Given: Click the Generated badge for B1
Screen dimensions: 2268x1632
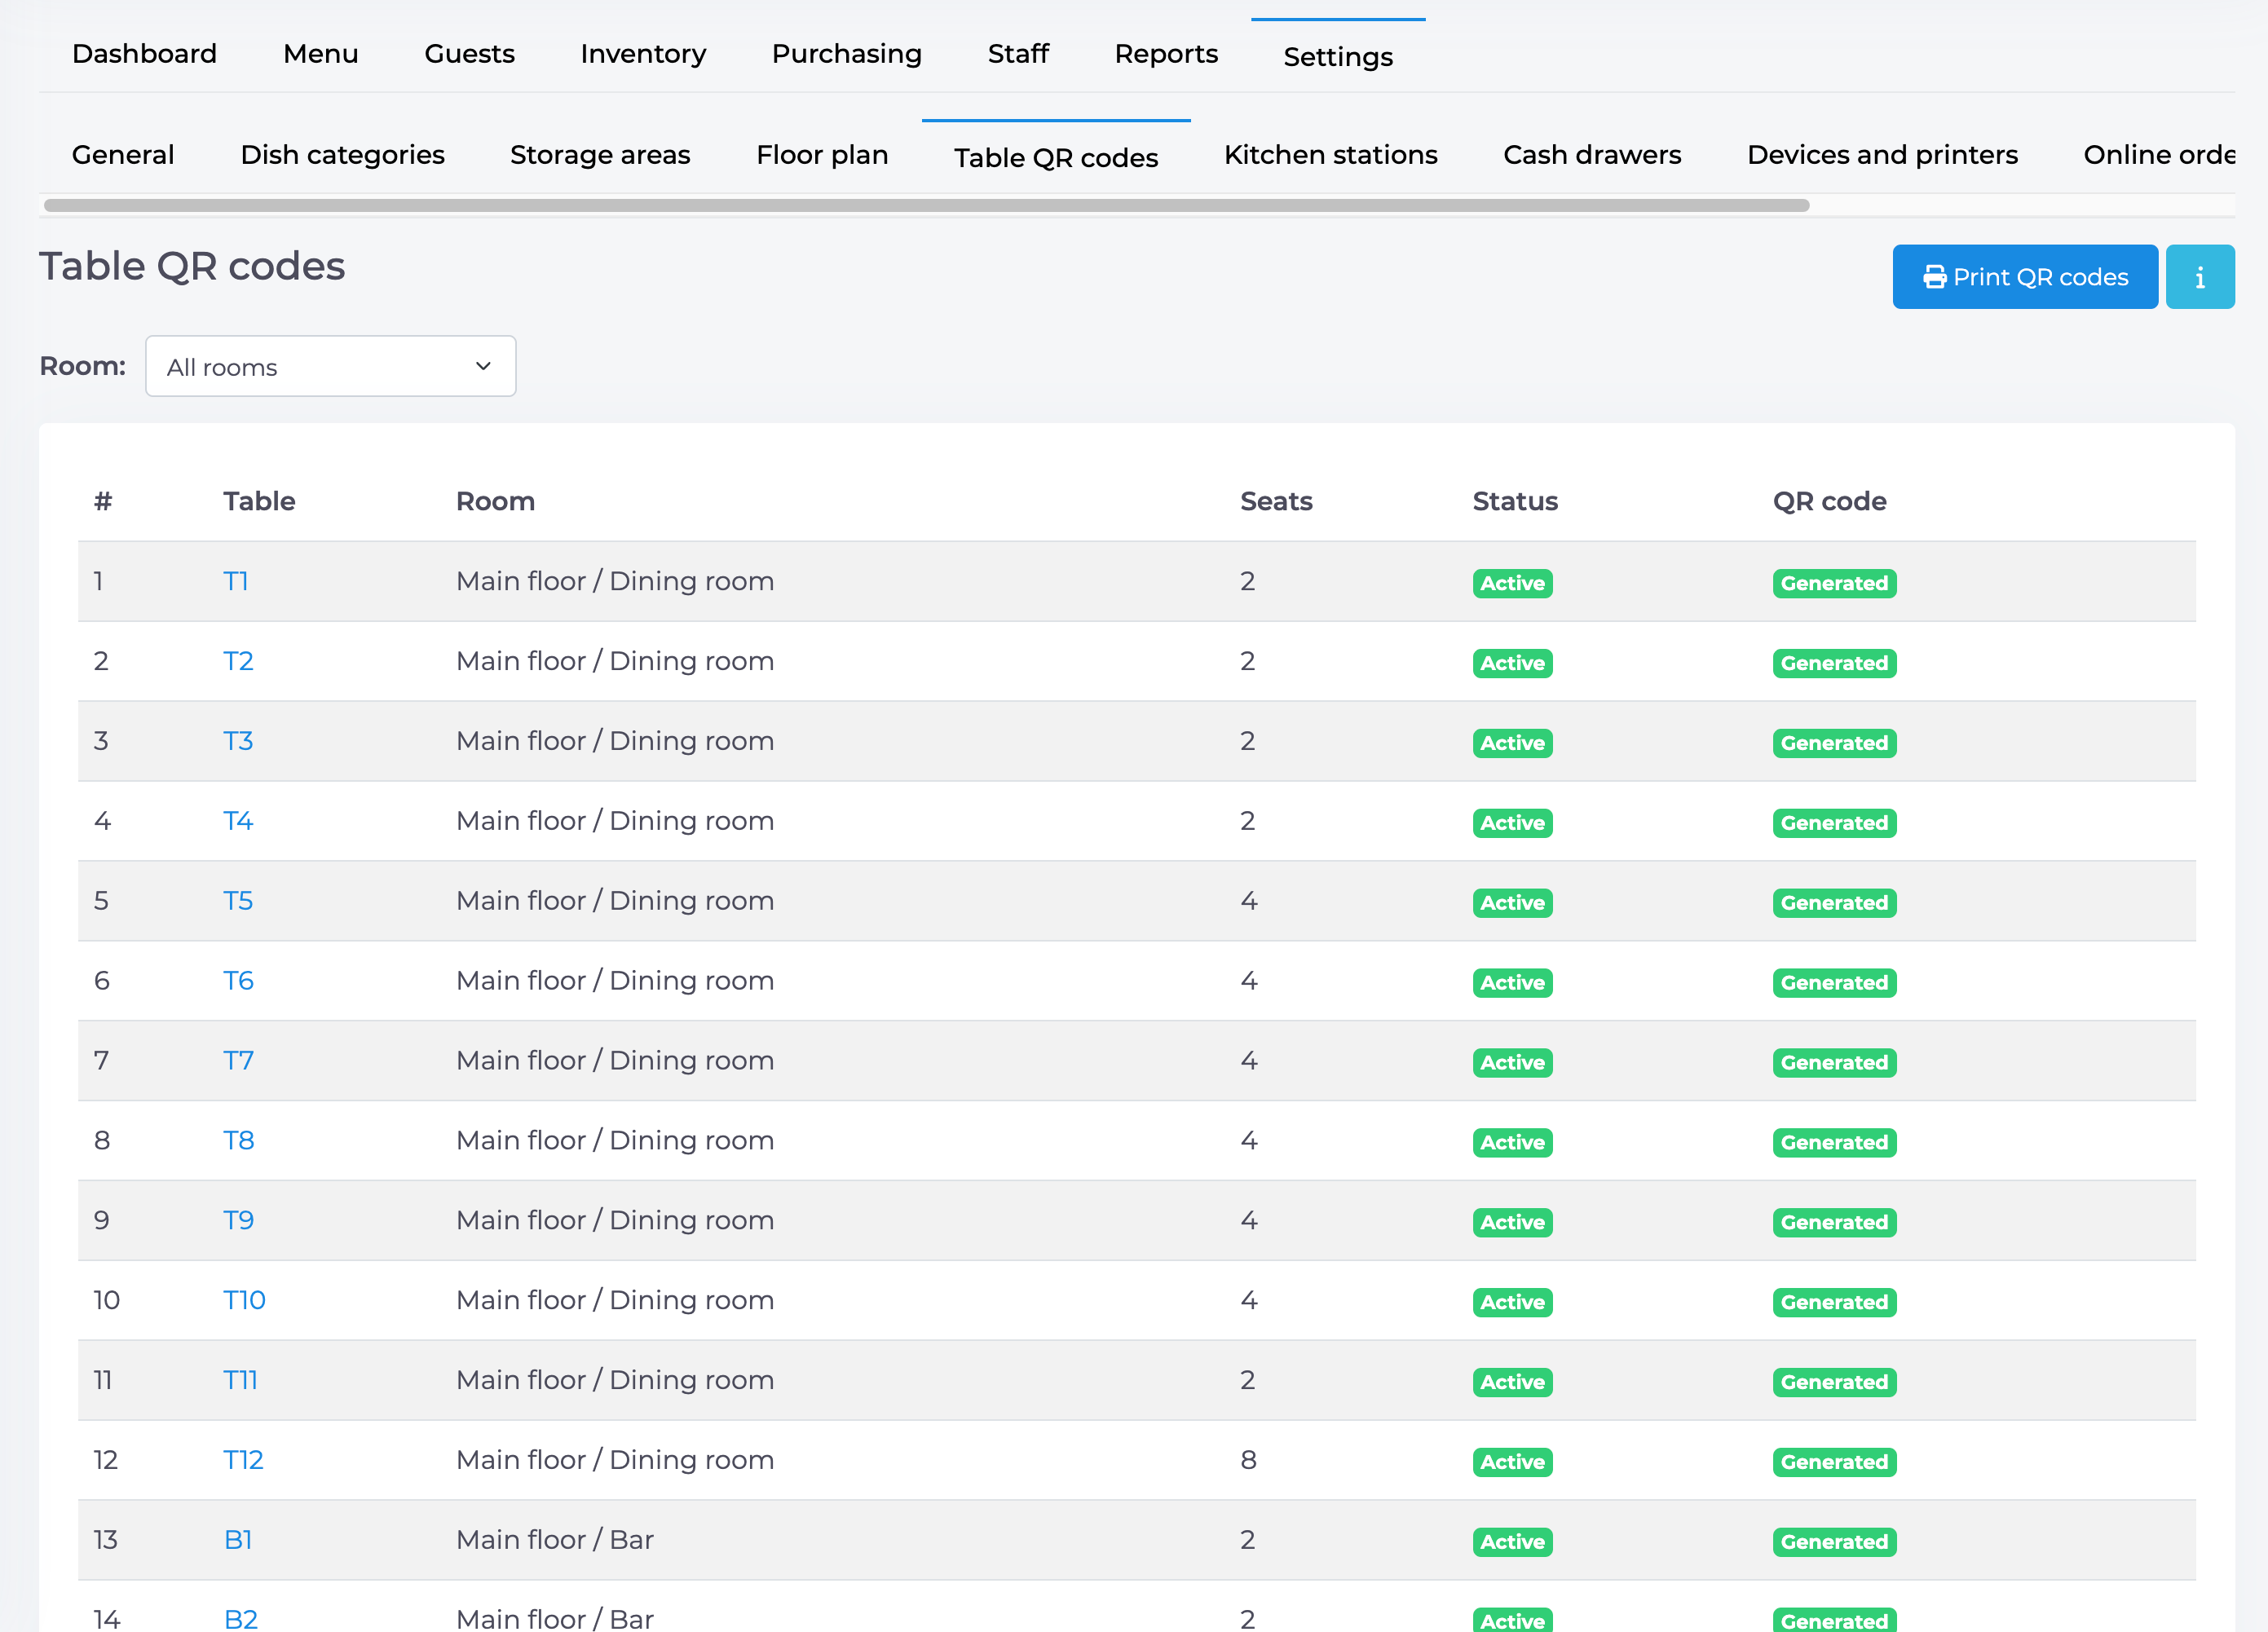Looking at the screenshot, I should pyautogui.click(x=1834, y=1542).
